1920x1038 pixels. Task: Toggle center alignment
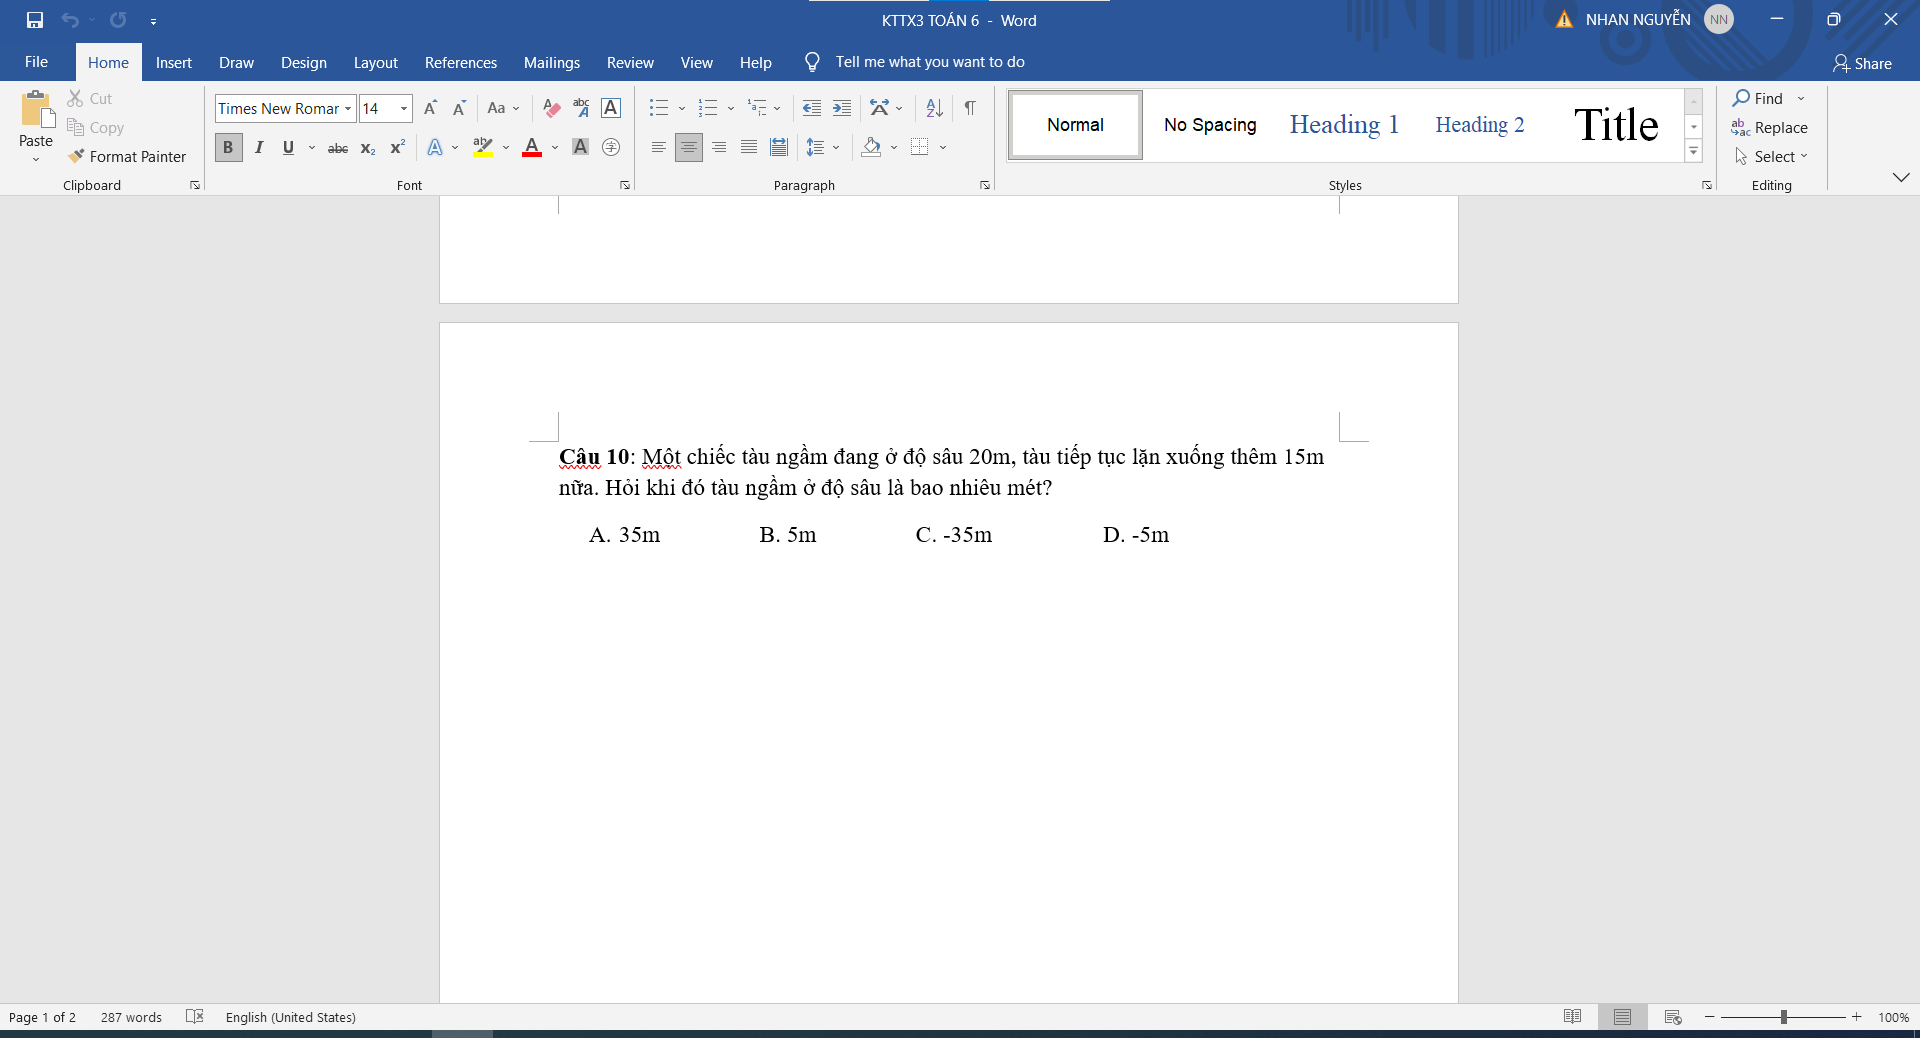coord(689,147)
